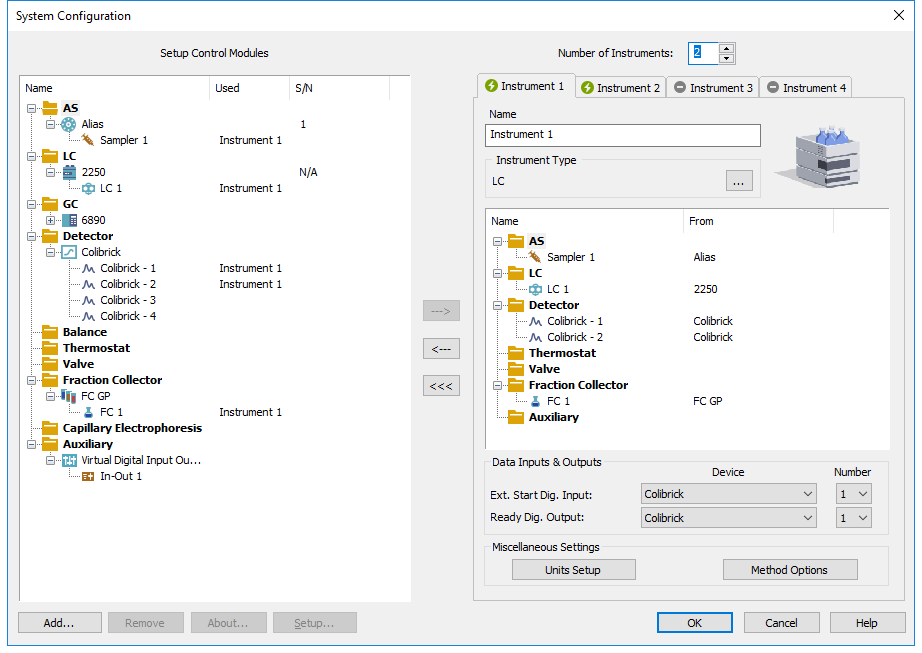
Task: Browse instrument type with the ... button
Action: pos(739,181)
